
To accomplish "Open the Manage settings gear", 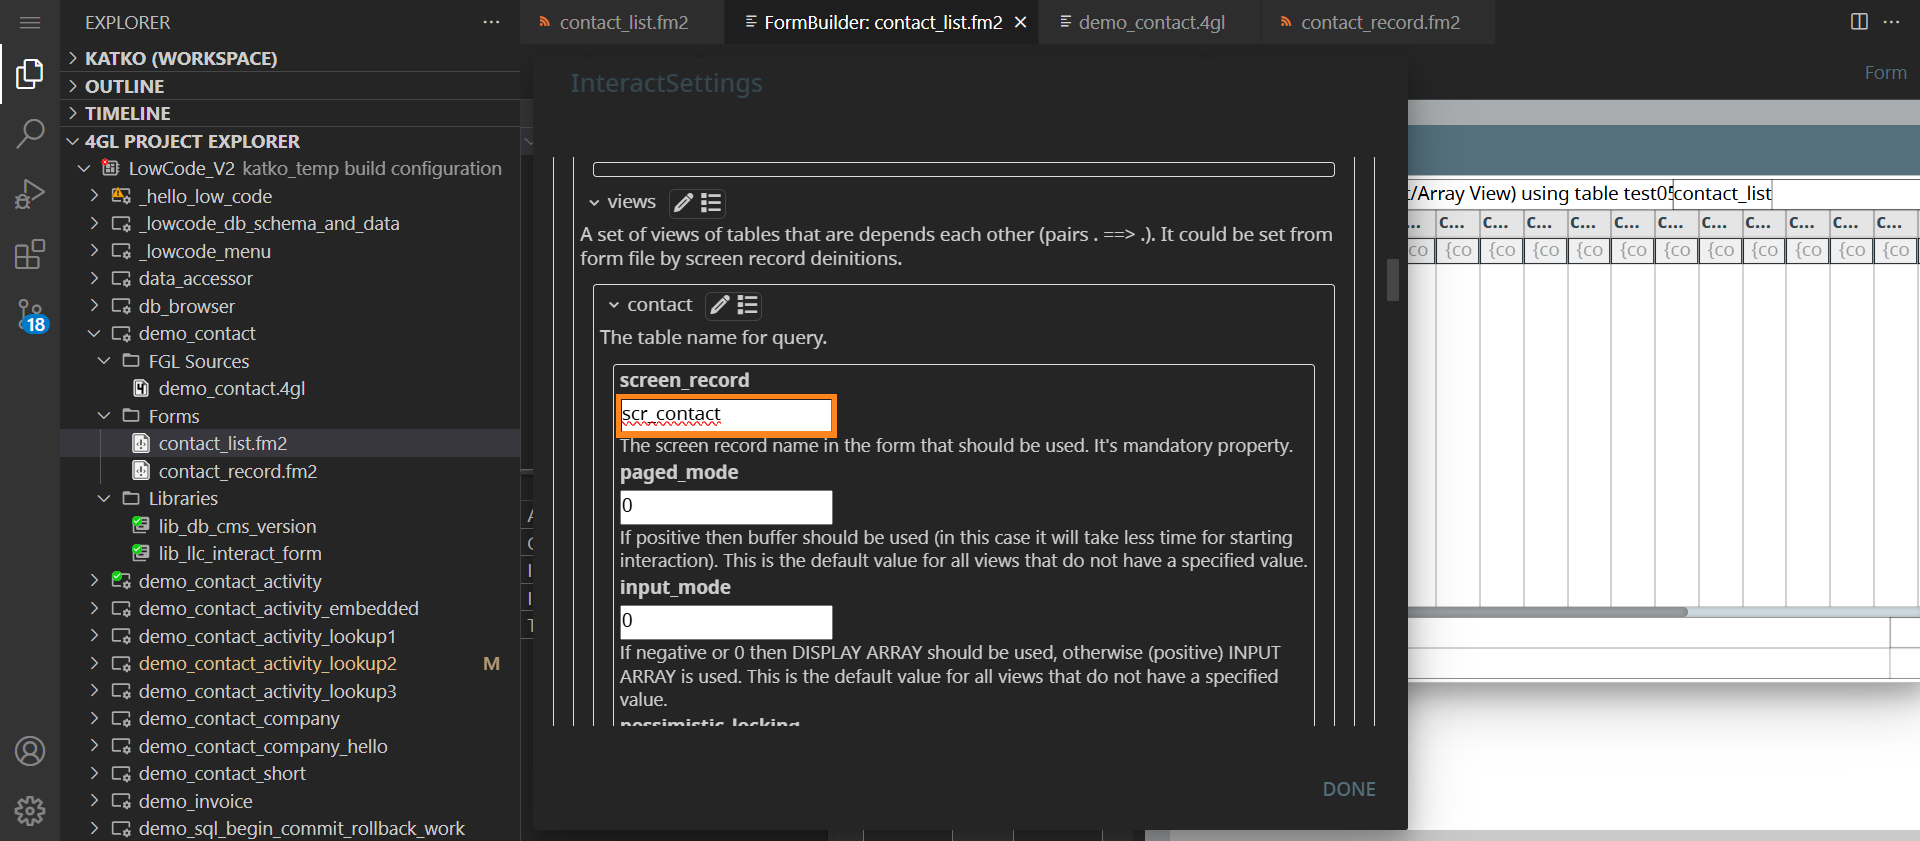I will (30, 810).
